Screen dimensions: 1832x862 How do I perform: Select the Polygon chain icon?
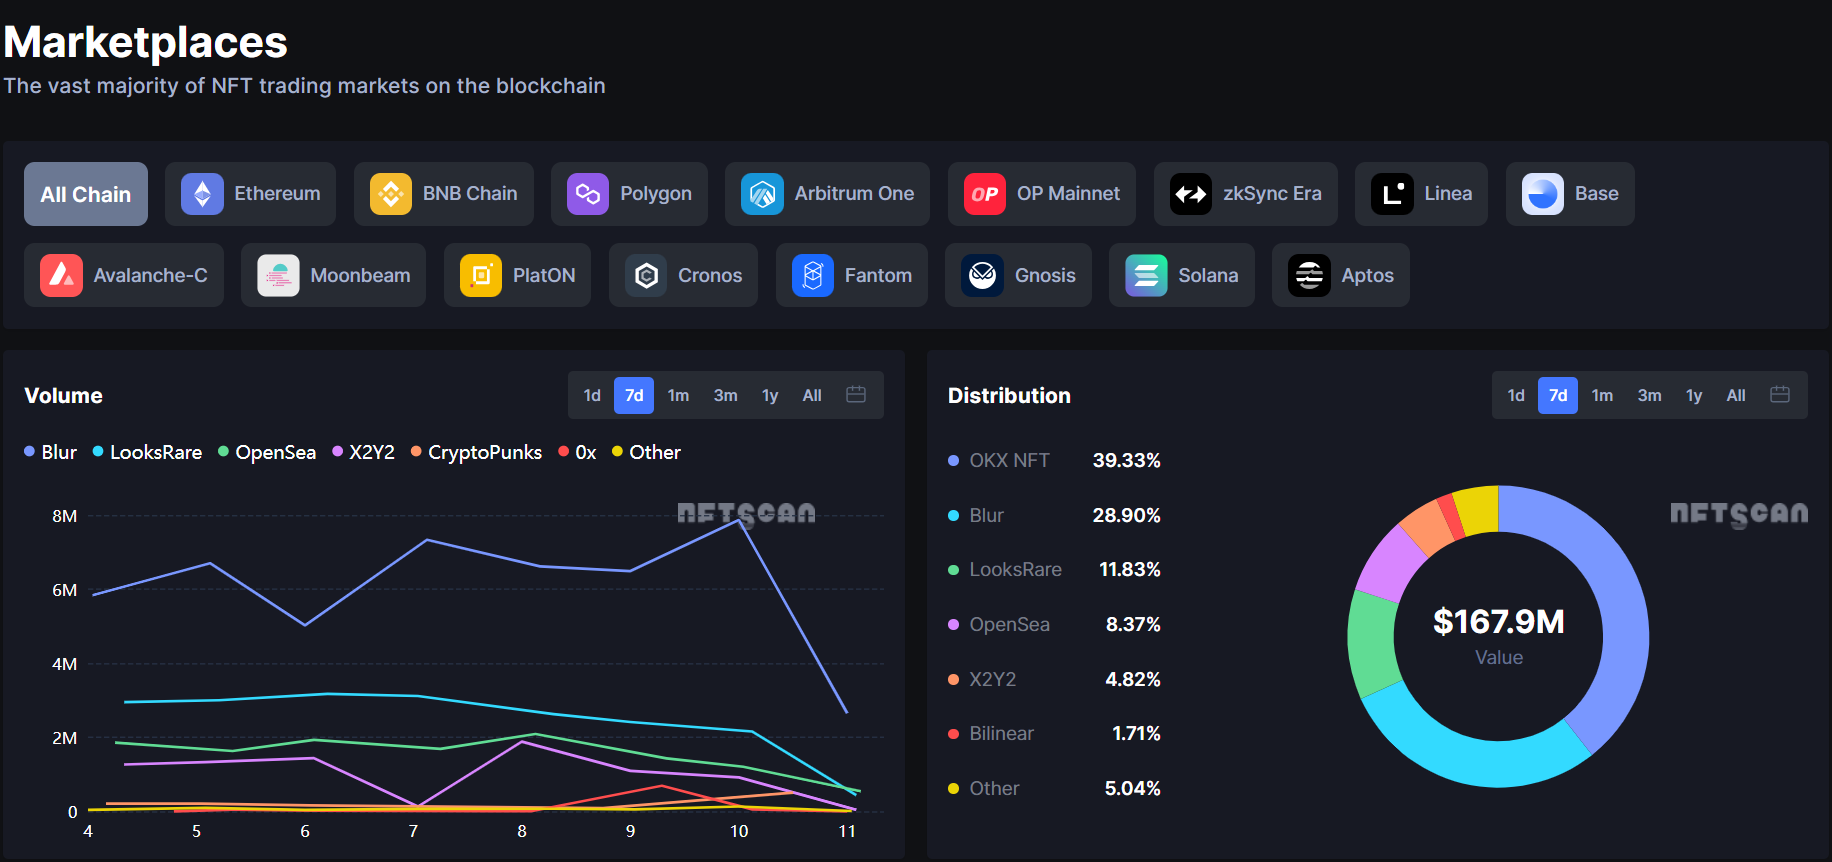tap(588, 194)
